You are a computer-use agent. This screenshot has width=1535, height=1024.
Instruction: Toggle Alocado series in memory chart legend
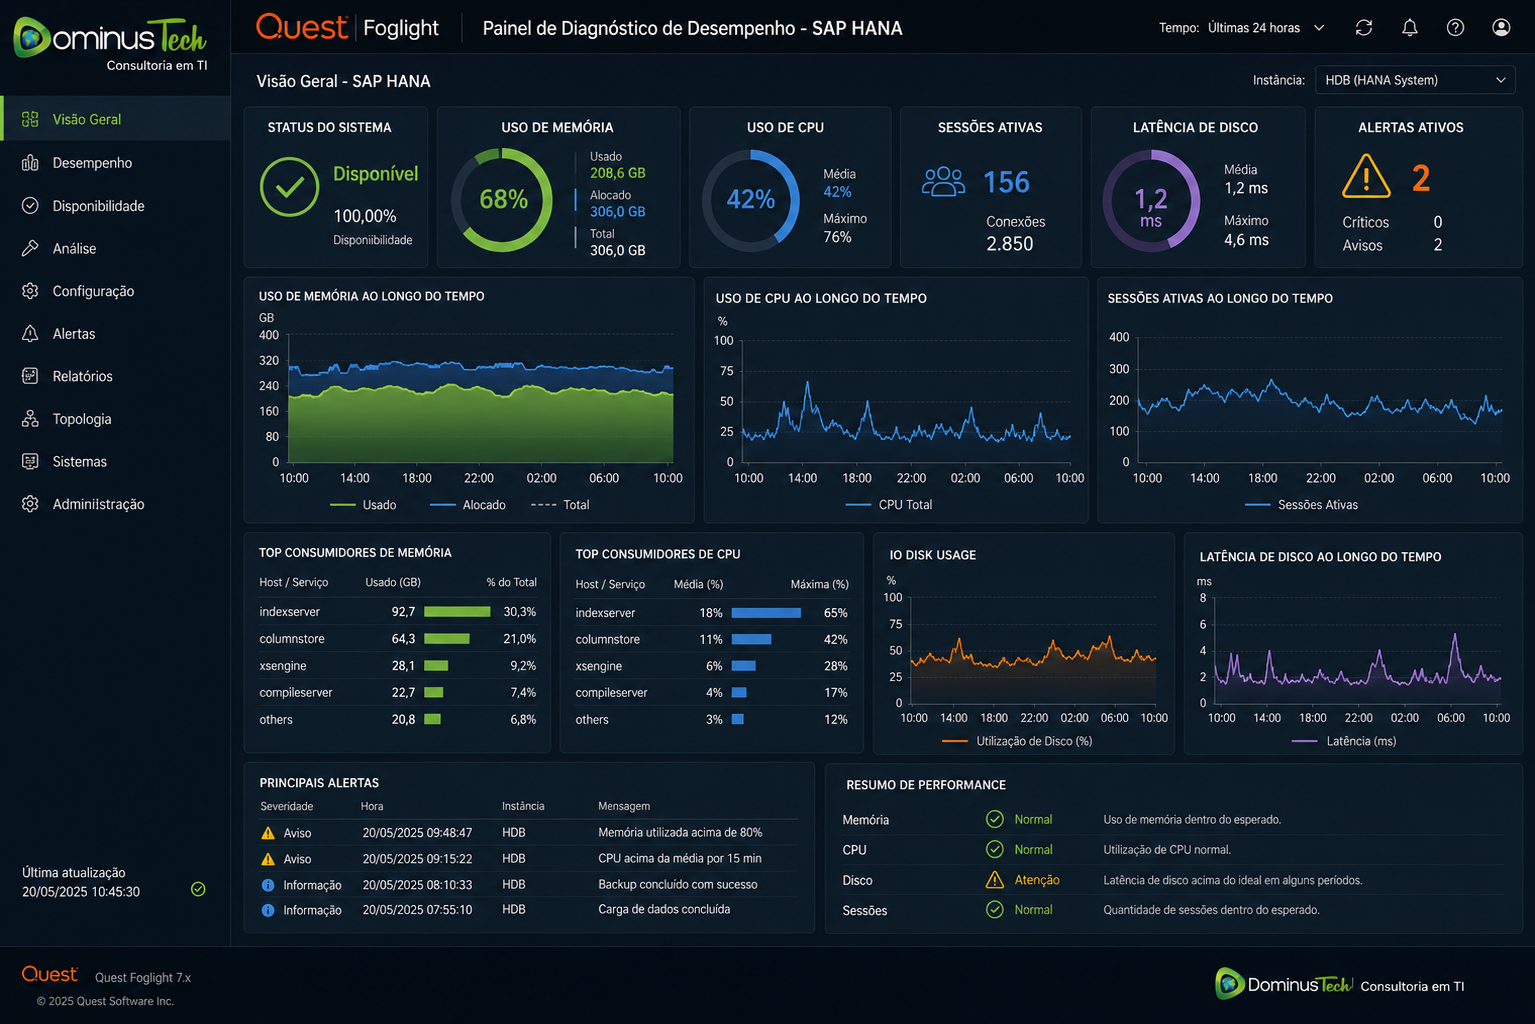click(x=468, y=505)
